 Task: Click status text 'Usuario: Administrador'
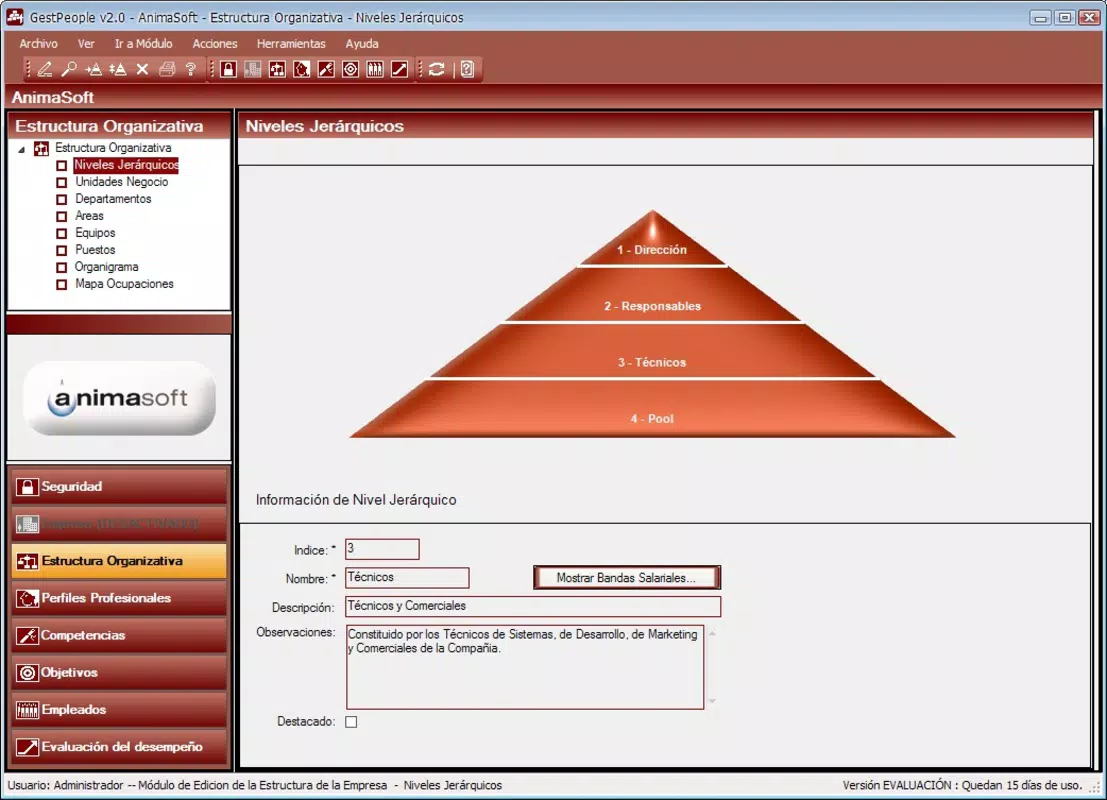pyautogui.click(x=66, y=785)
